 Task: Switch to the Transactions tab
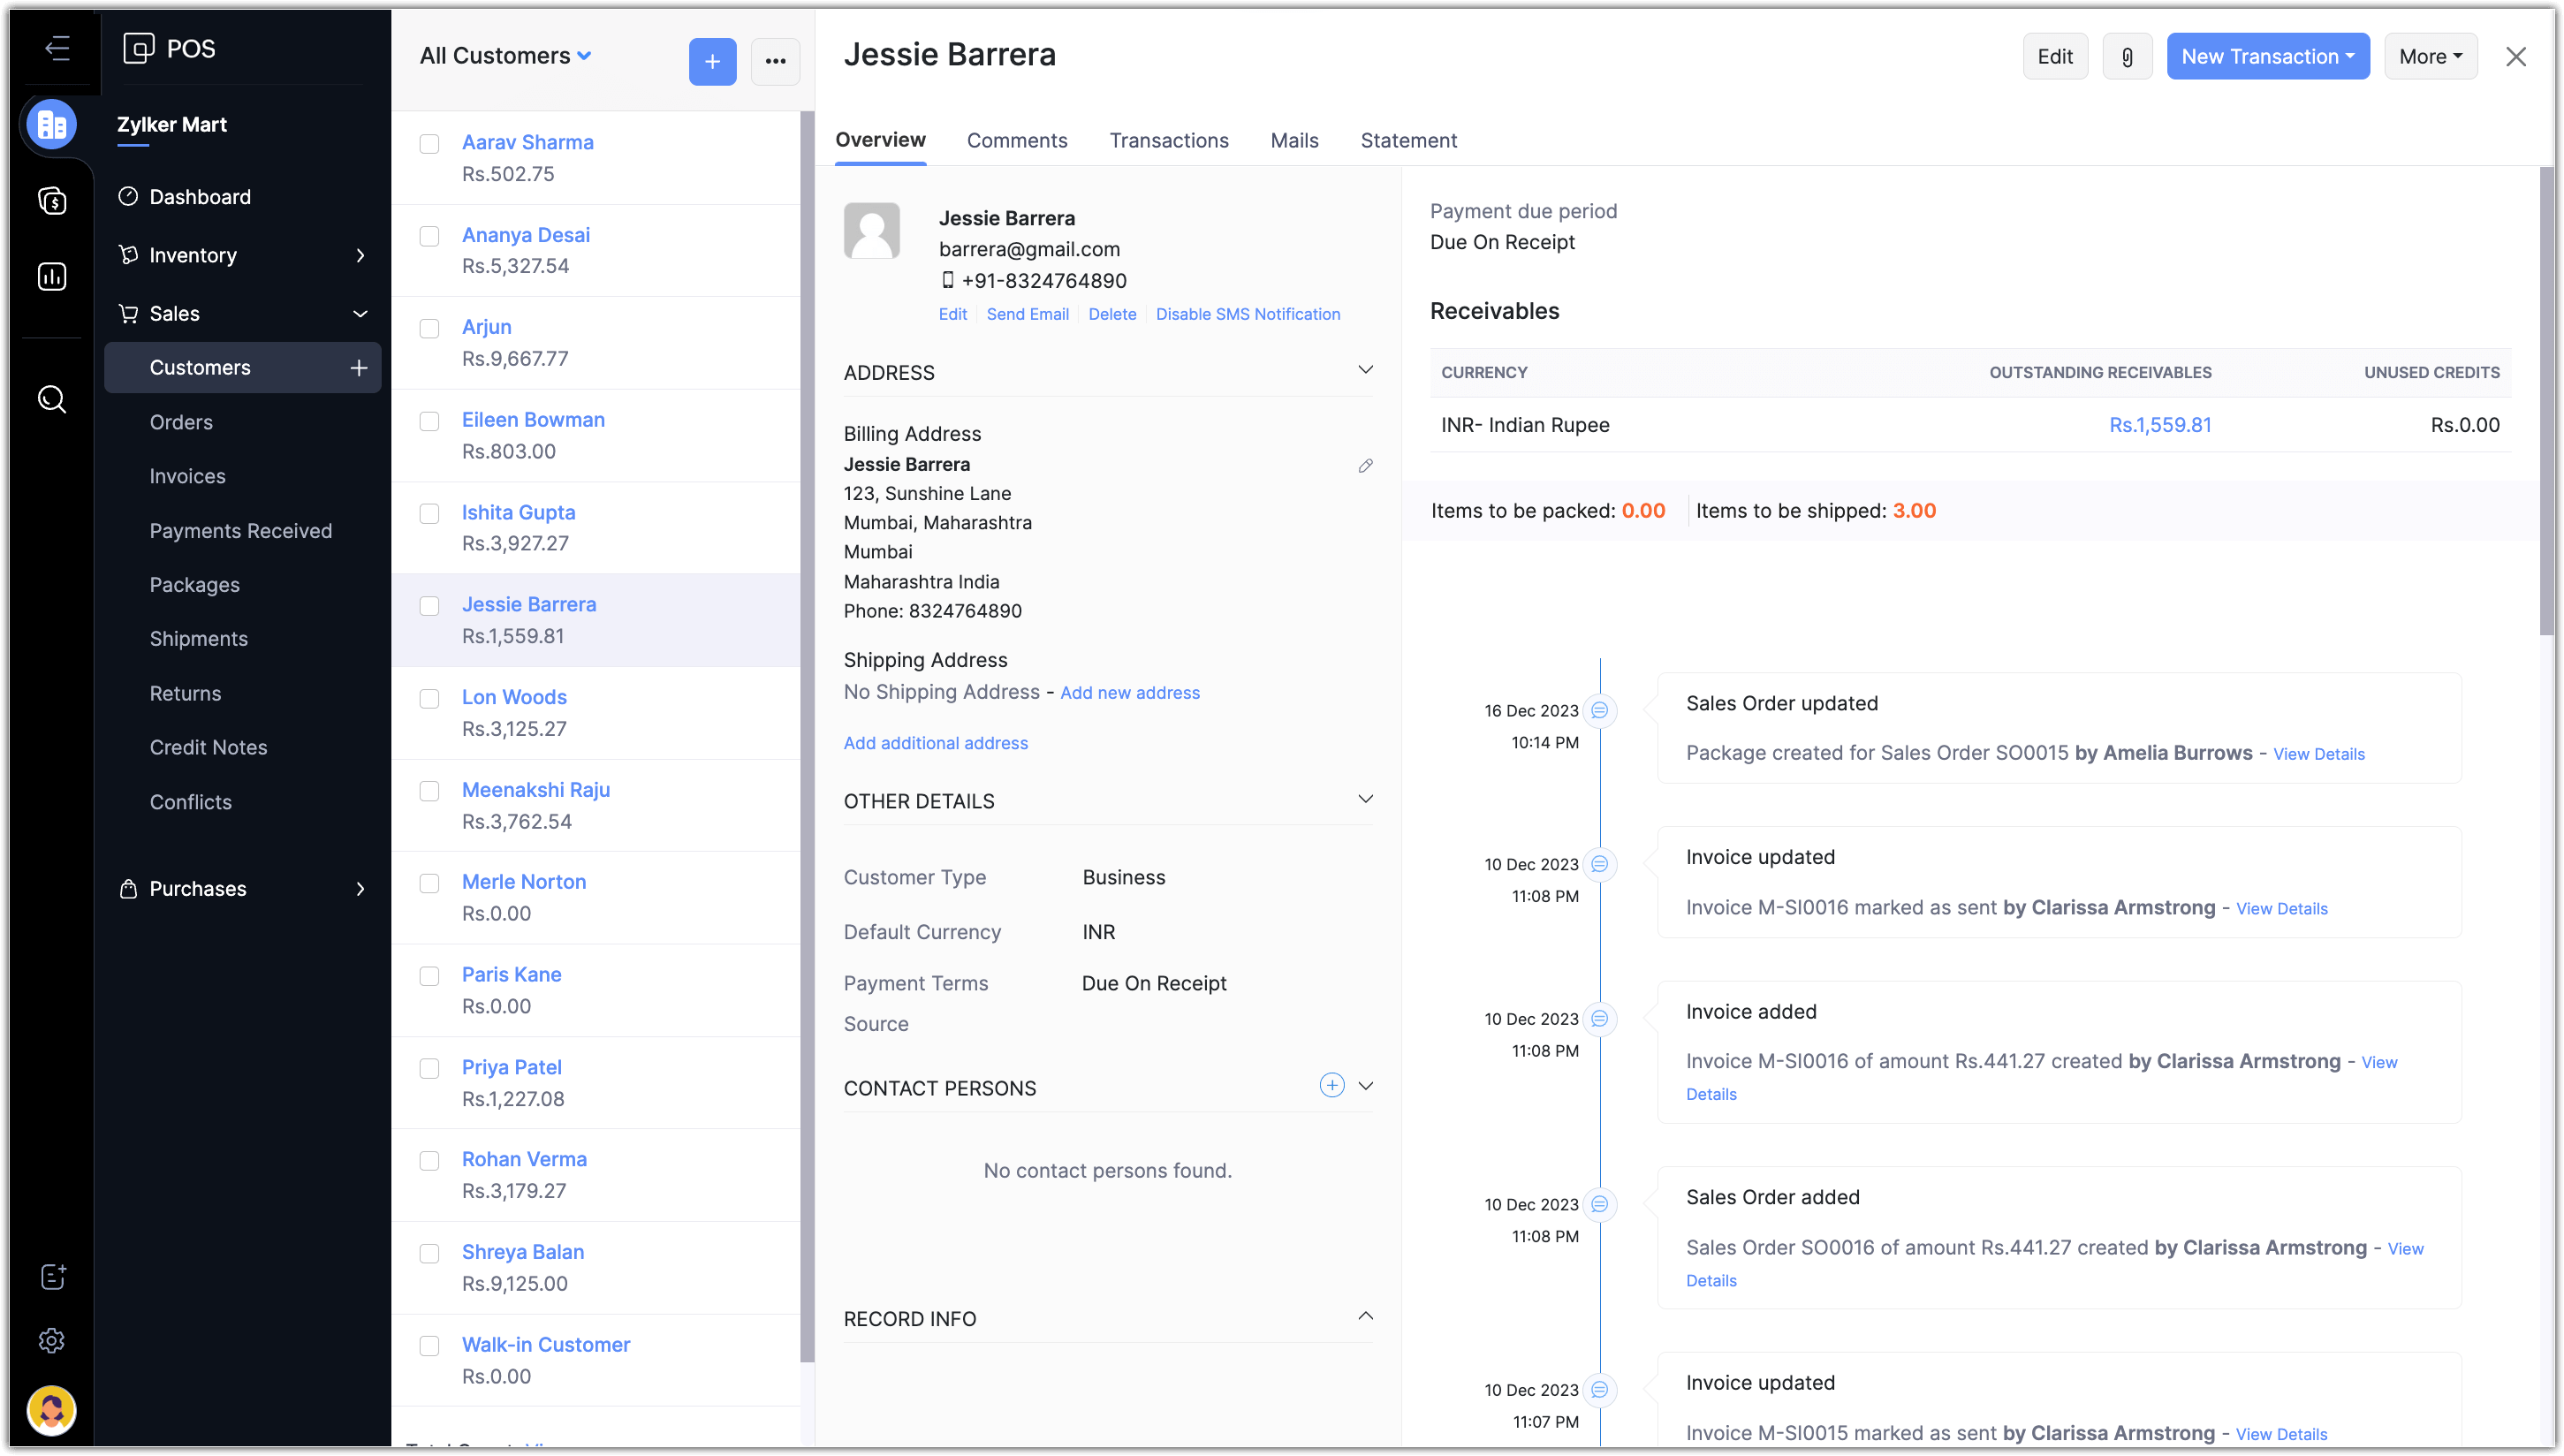(x=1168, y=141)
